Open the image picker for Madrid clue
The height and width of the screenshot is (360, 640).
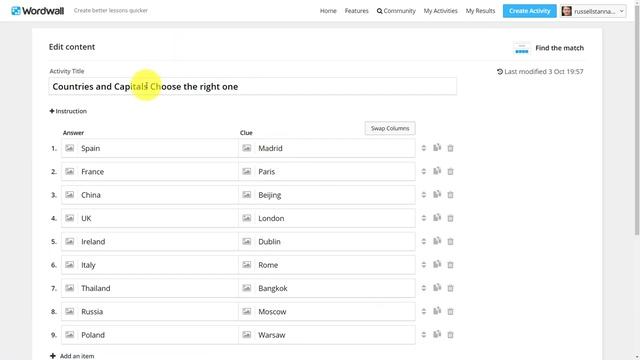tap(247, 148)
